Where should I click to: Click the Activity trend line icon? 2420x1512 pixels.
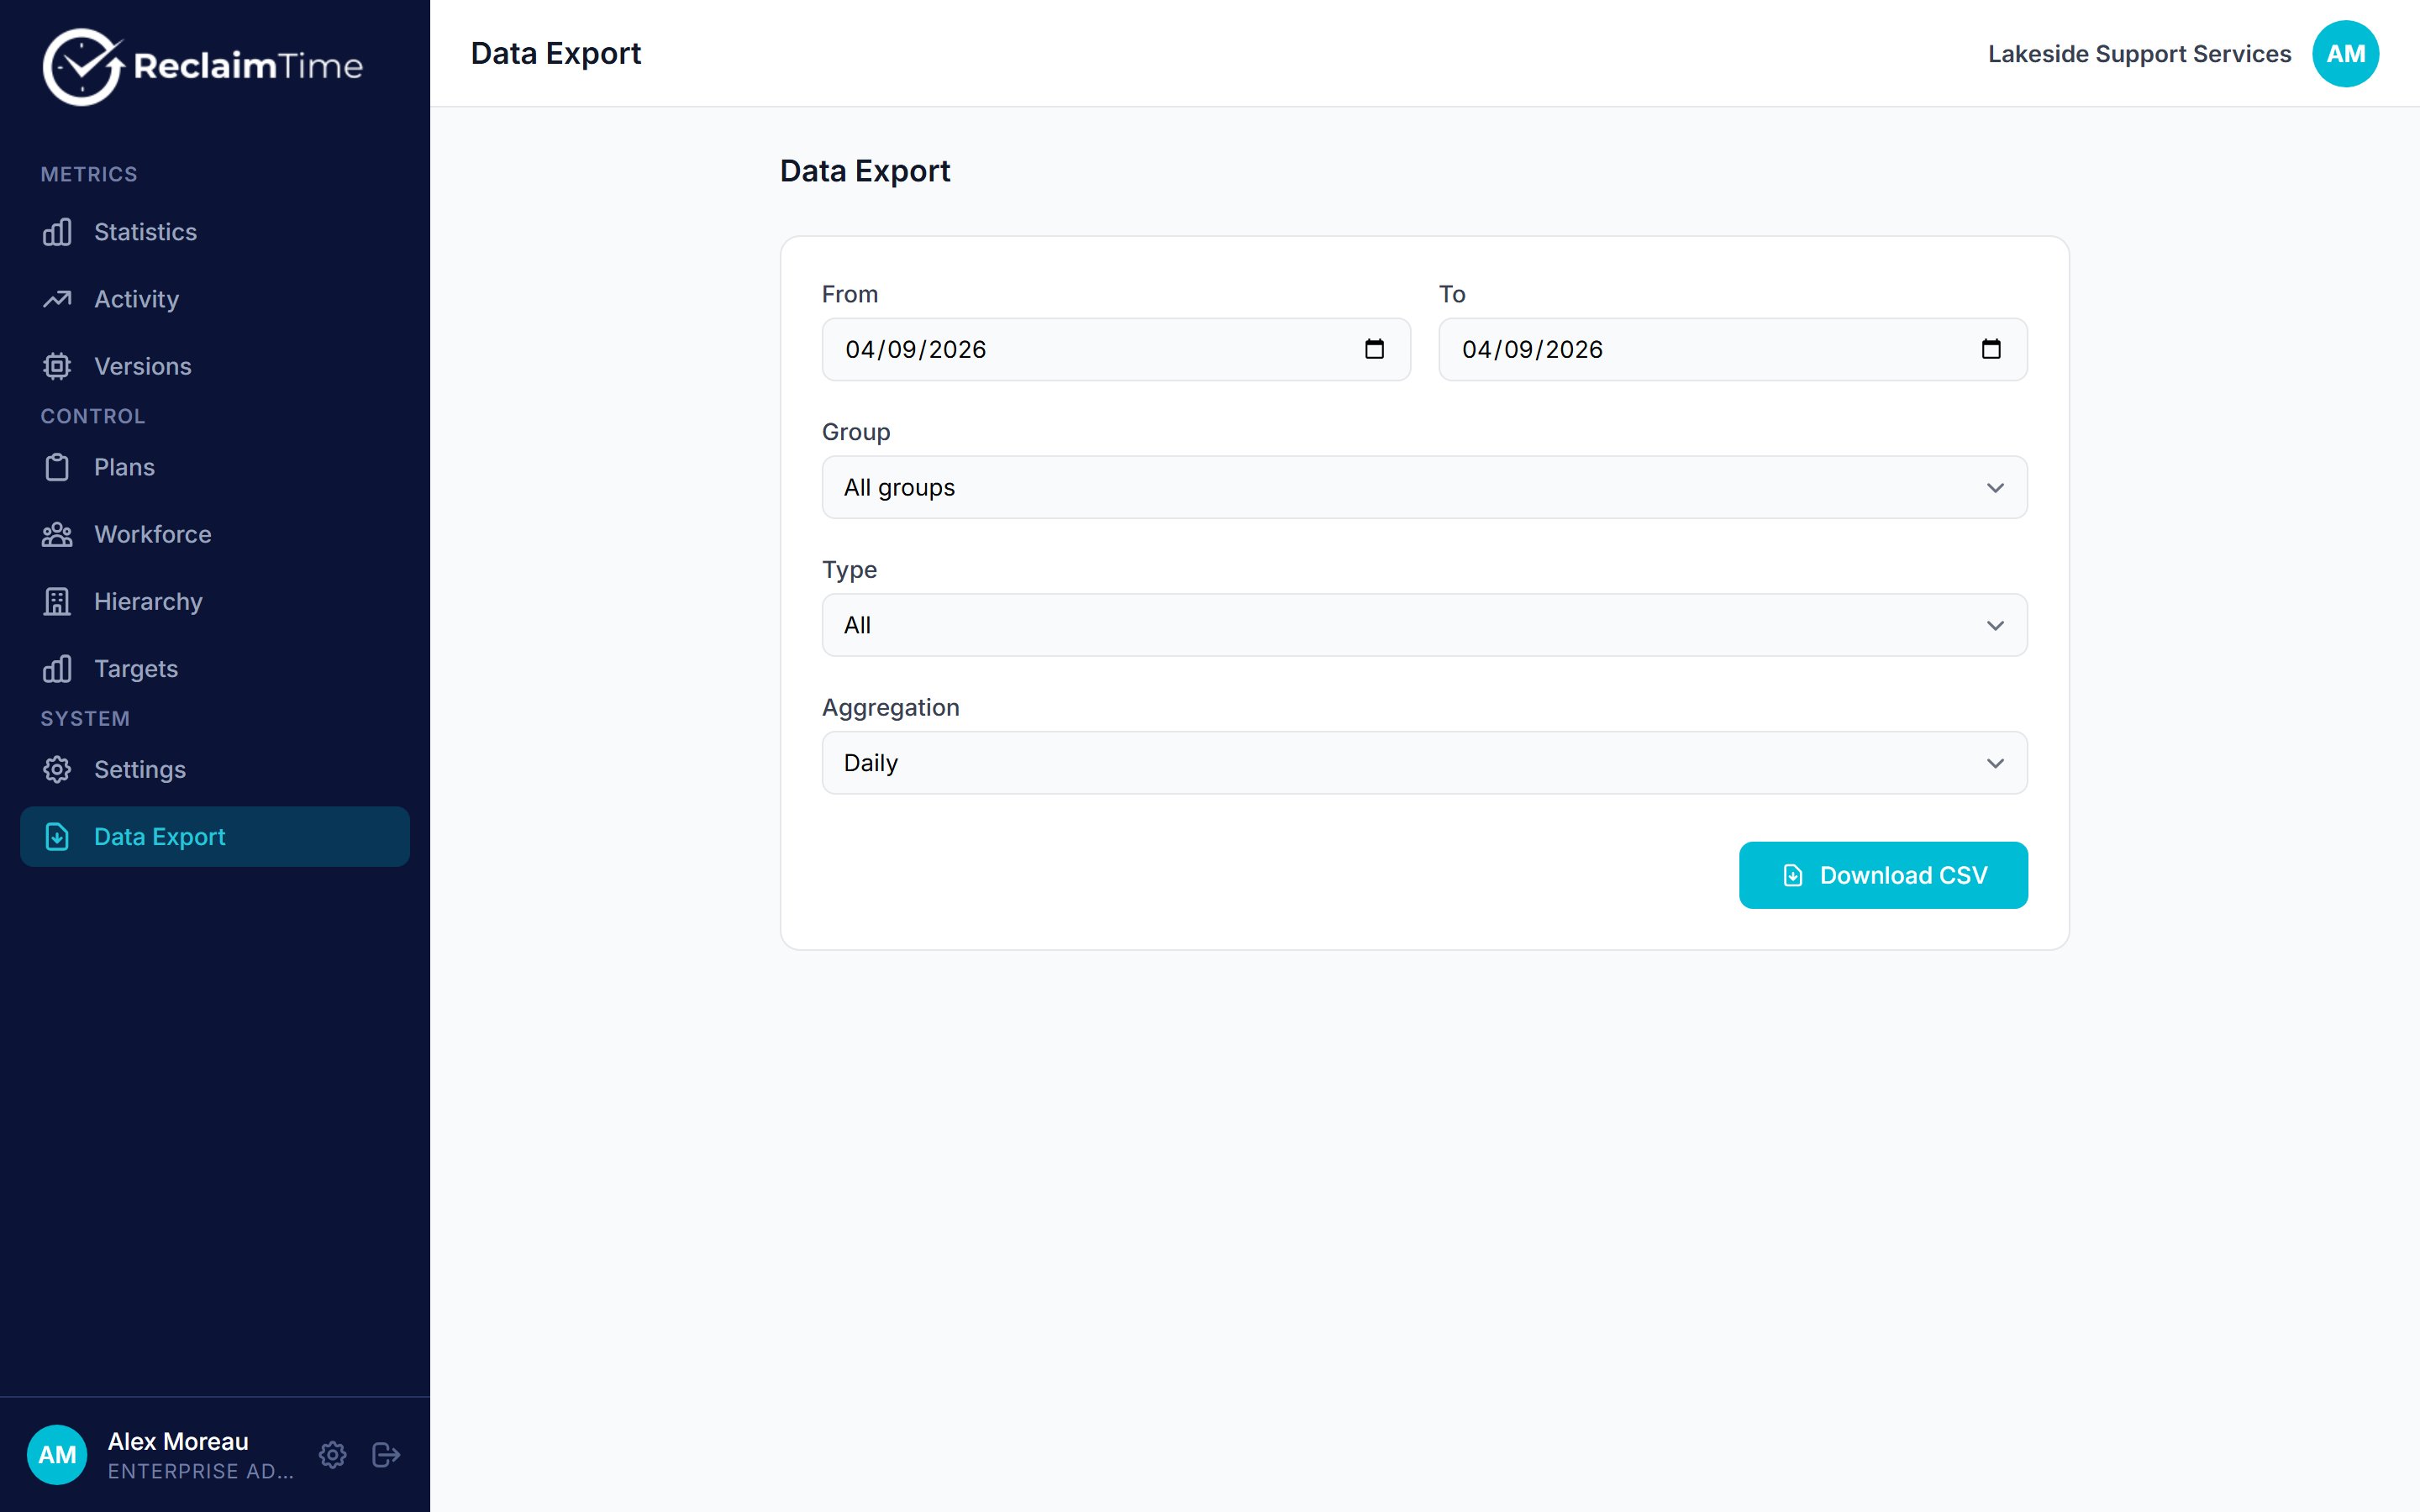pyautogui.click(x=57, y=299)
